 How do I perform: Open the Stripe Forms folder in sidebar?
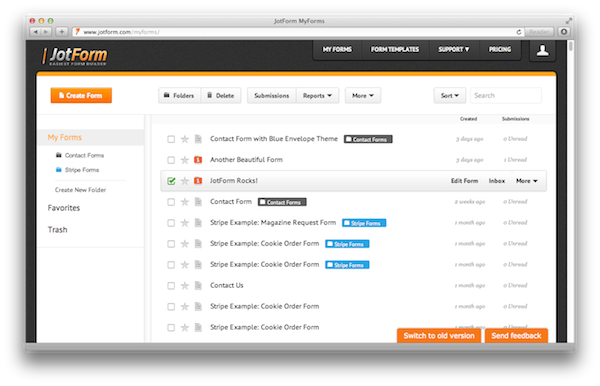click(82, 170)
